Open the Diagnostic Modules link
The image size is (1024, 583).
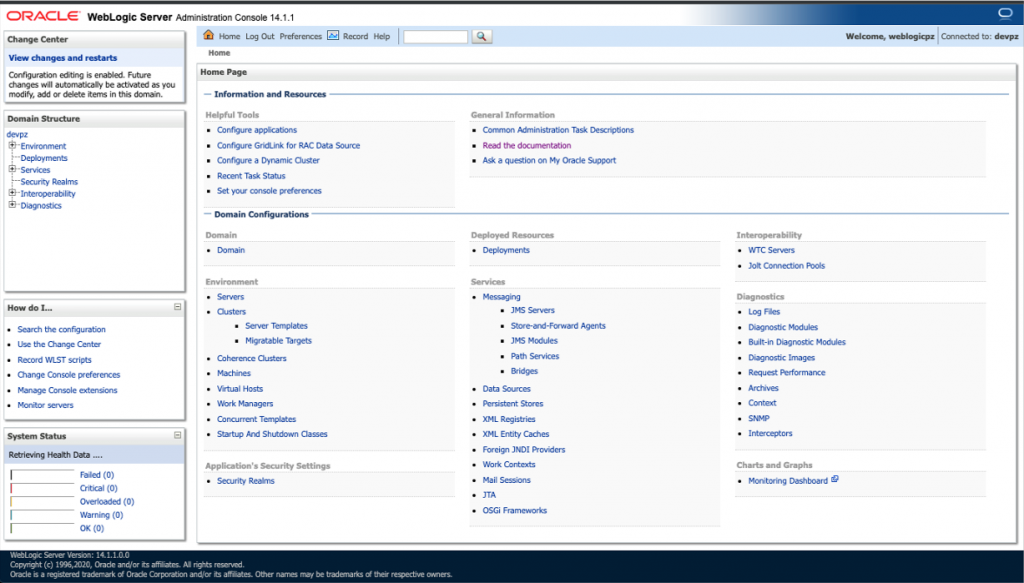point(783,327)
